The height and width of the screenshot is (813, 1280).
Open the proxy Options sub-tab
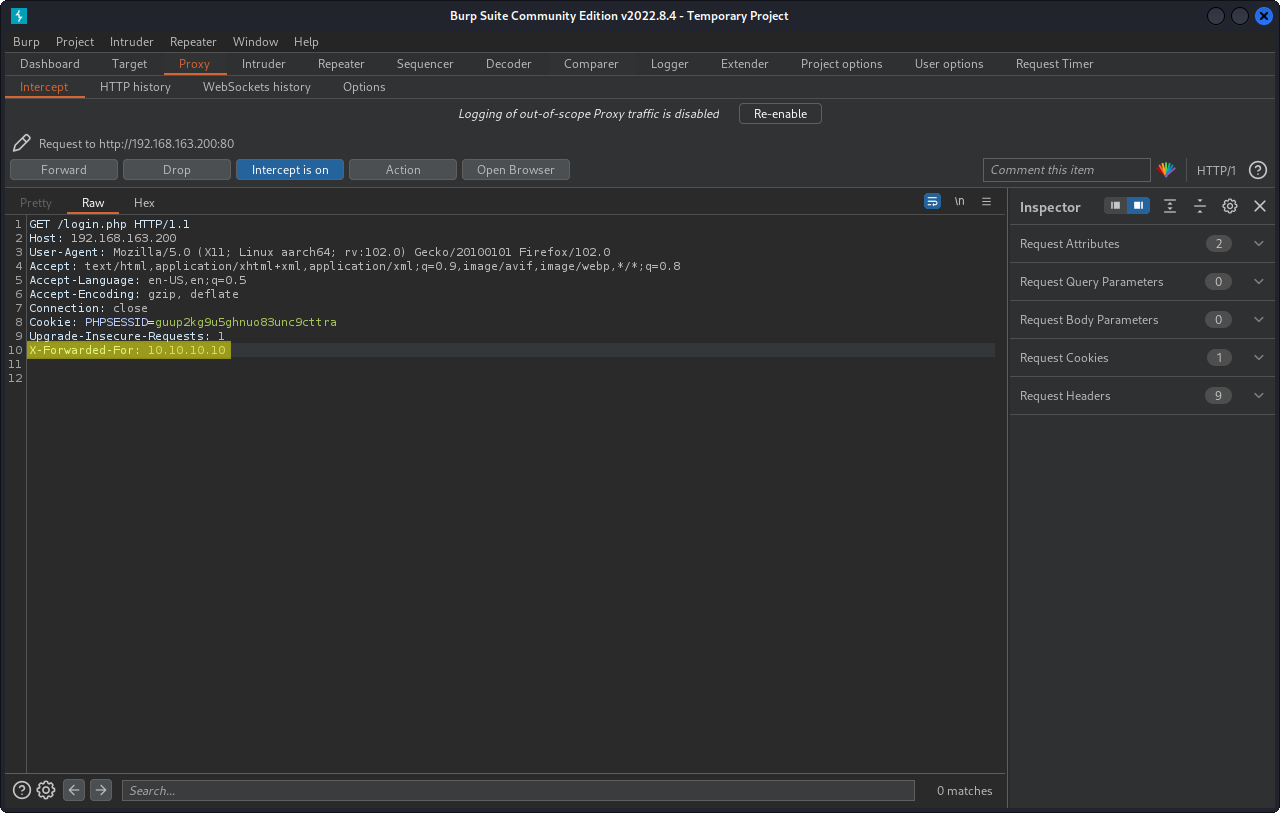tap(364, 87)
